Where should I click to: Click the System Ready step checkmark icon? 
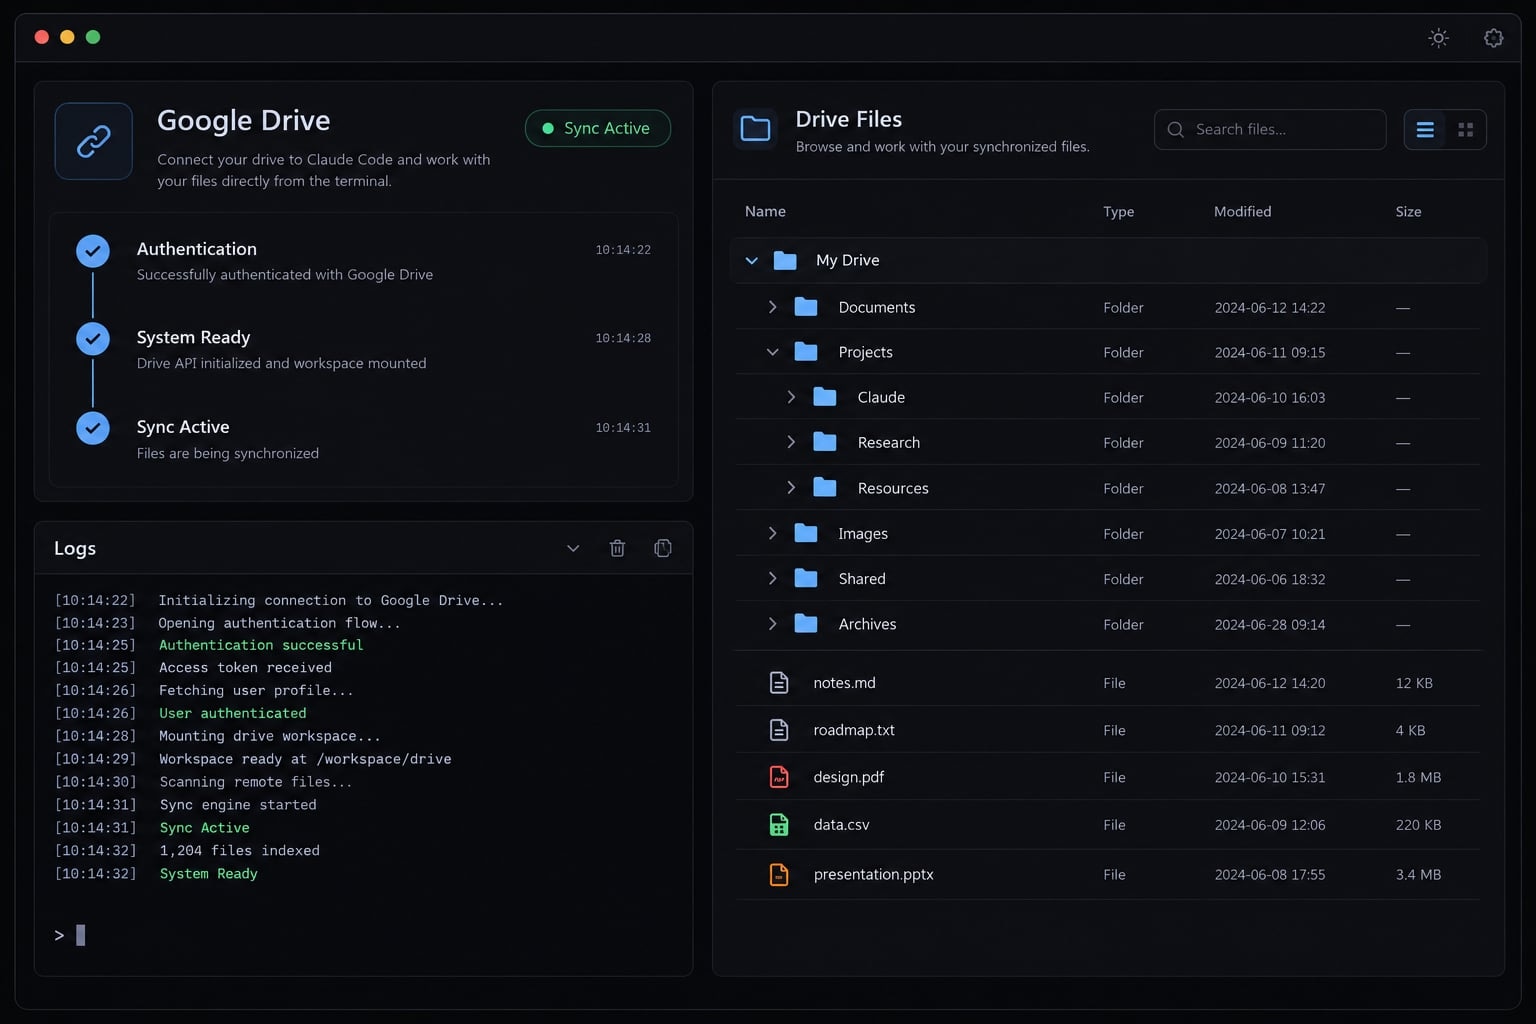pos(93,339)
